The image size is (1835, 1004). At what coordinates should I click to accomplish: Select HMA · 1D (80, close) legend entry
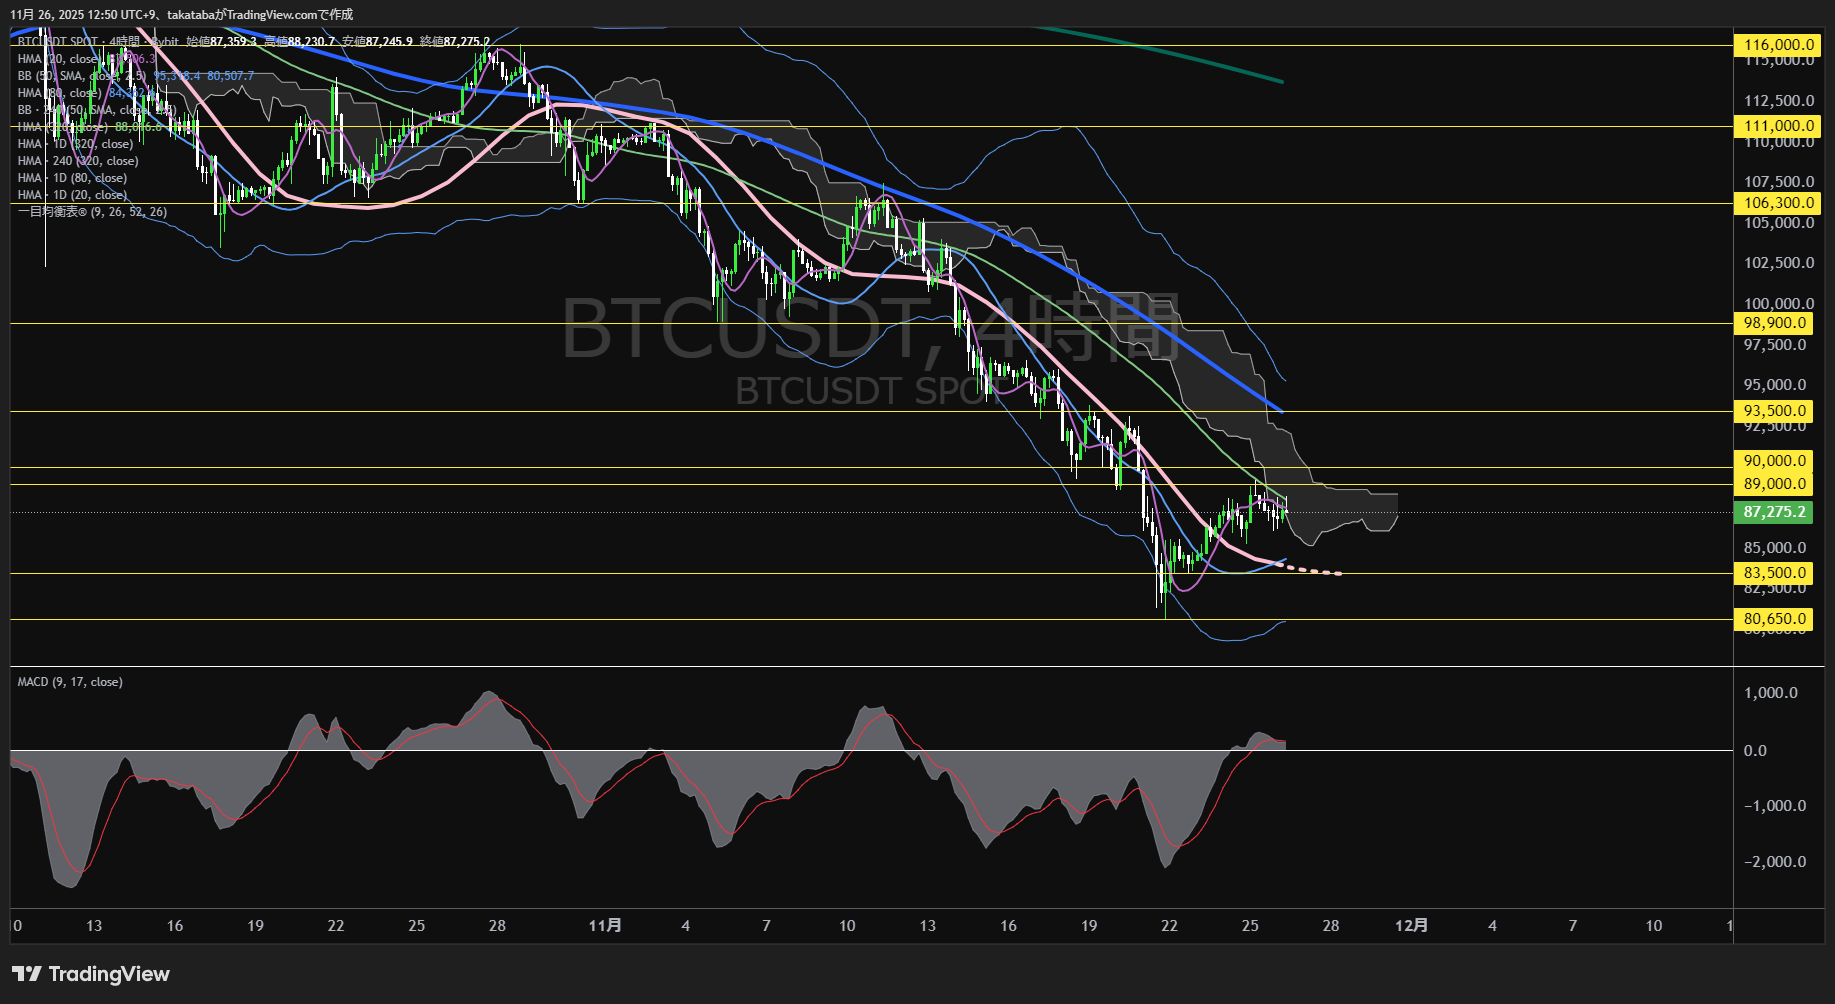[70, 177]
